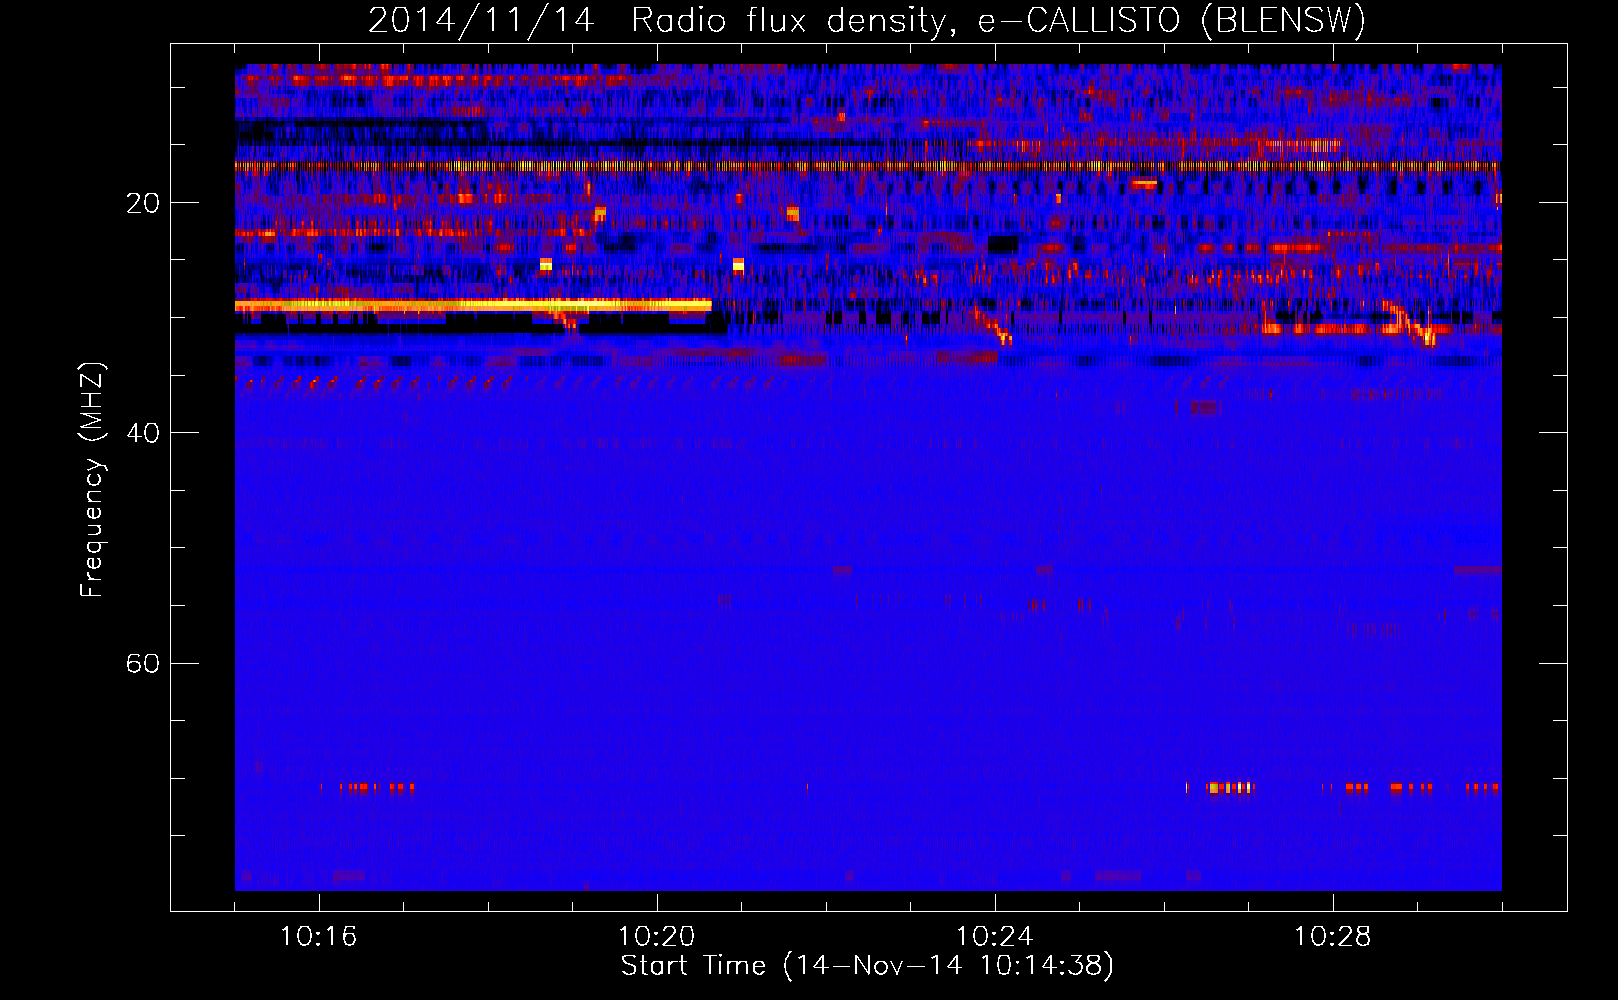Click the 'Frequency (MHZ)' axis label
The image size is (1618, 1000).
tap(92, 480)
